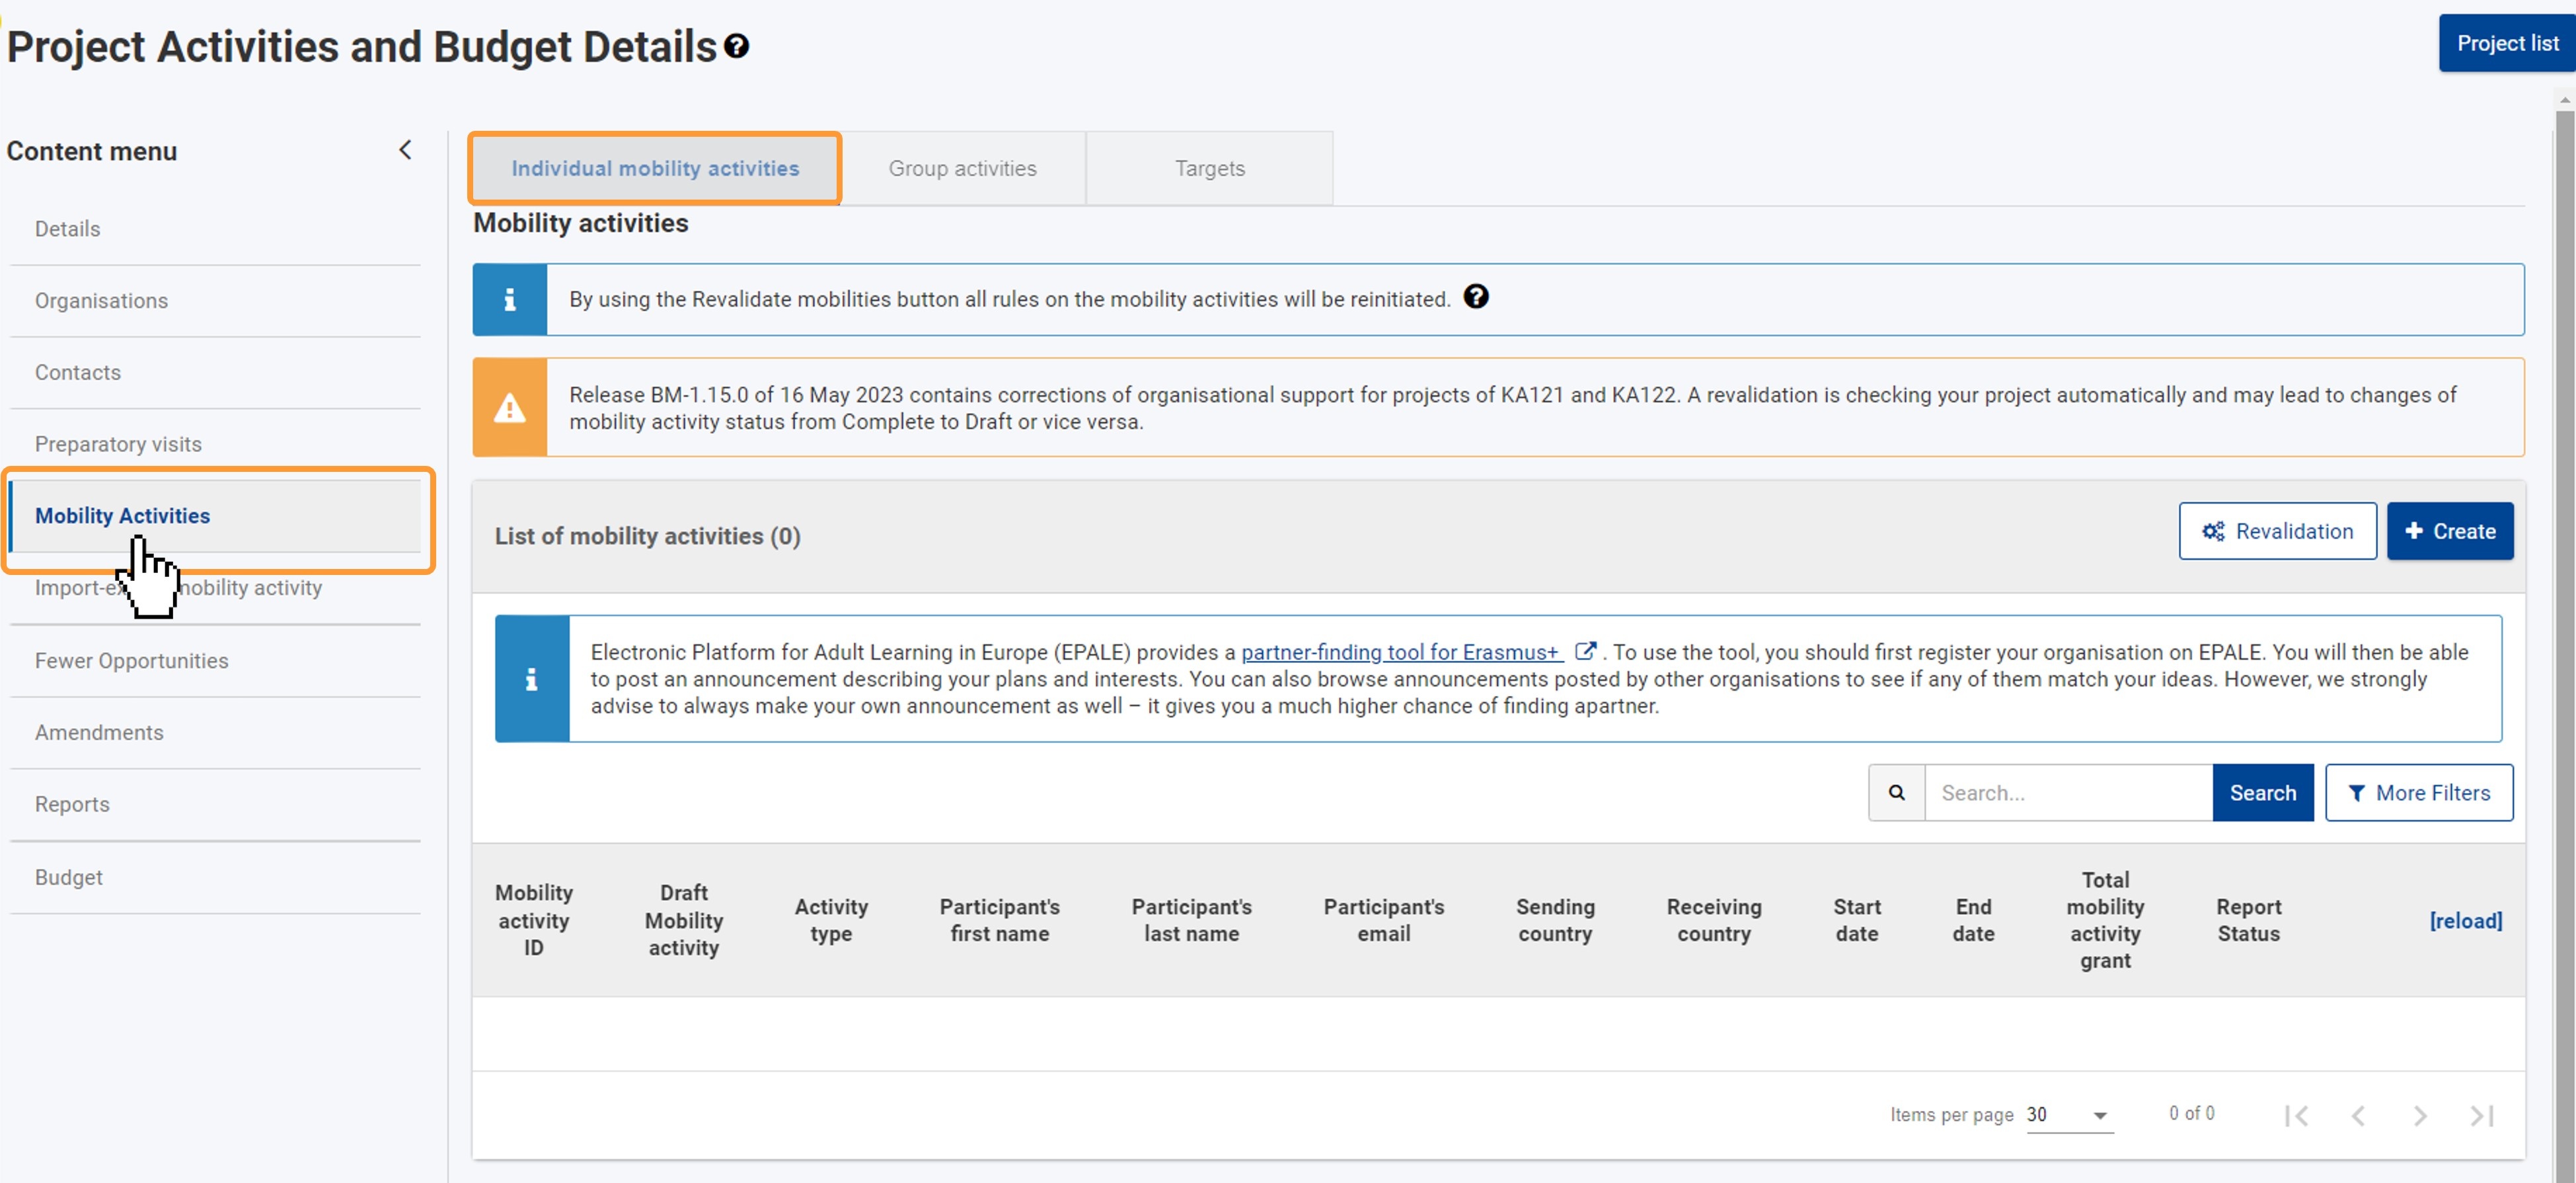Go to first page of results
Viewport: 2576px width, 1183px height.
2296,1115
